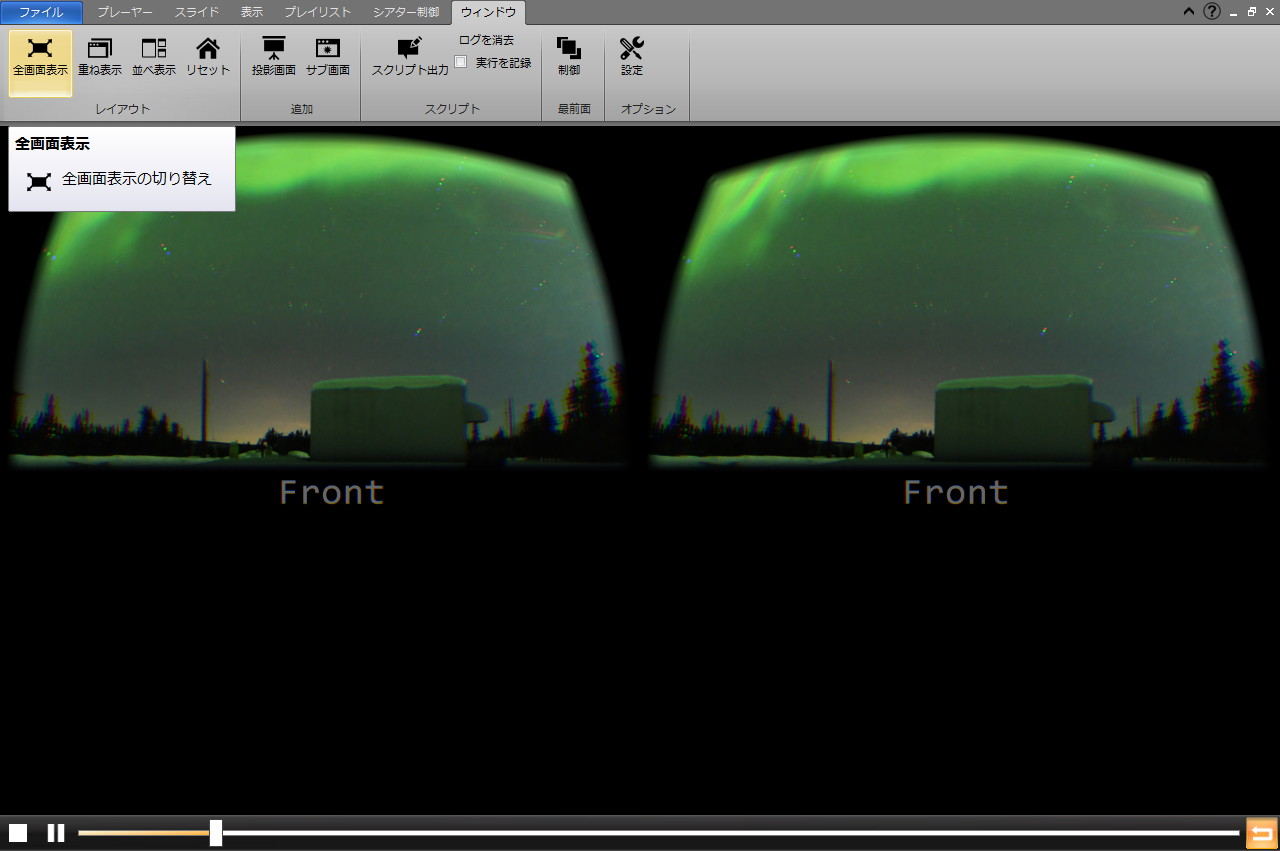Toggle the orange loop repeat button
Screen dimensions: 1280x851
(1262, 833)
